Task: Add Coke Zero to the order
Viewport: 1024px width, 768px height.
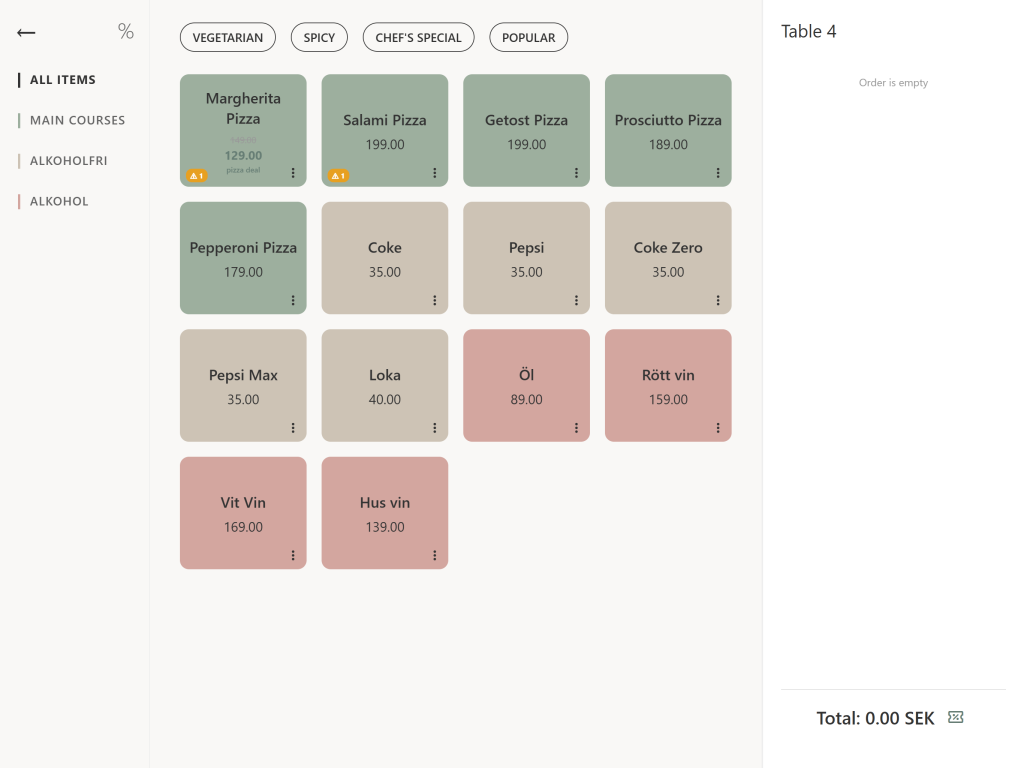Action: 668,258
